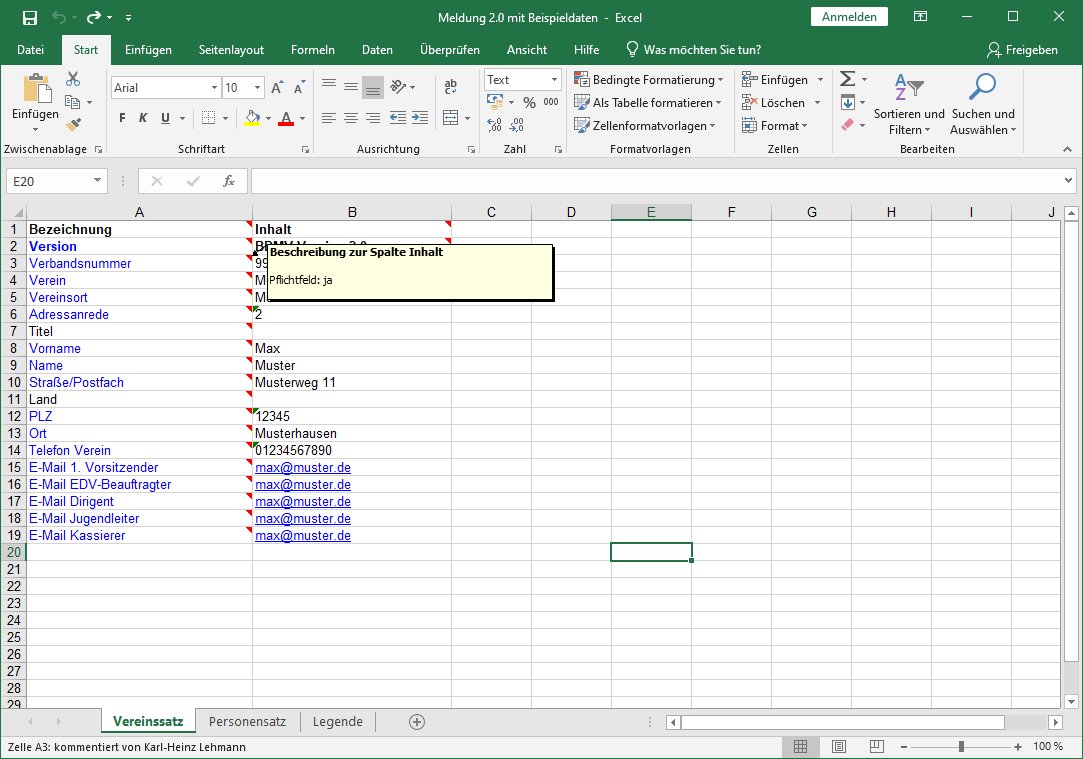Toggle left text alignment
Screen dimensions: 1083x759
(329, 118)
